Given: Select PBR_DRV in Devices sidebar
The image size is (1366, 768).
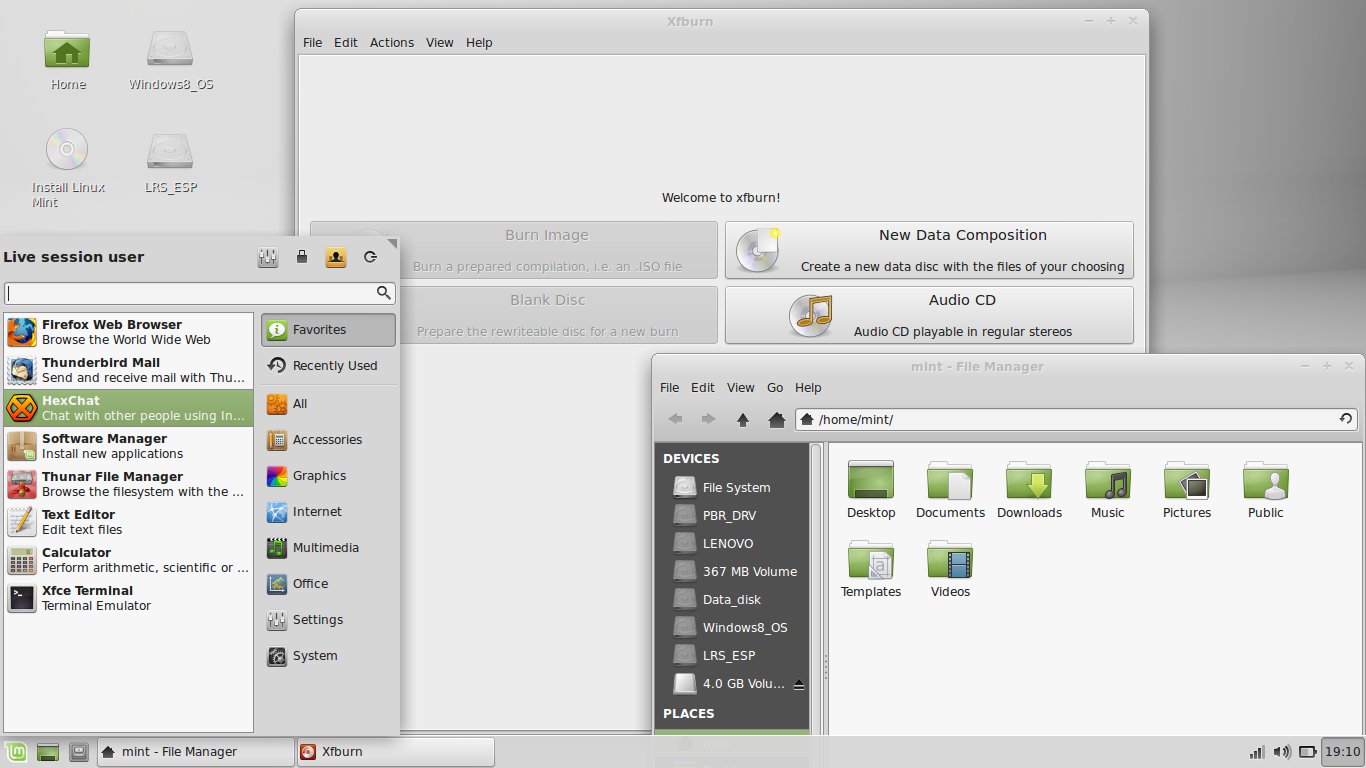Looking at the screenshot, I should (732, 516).
